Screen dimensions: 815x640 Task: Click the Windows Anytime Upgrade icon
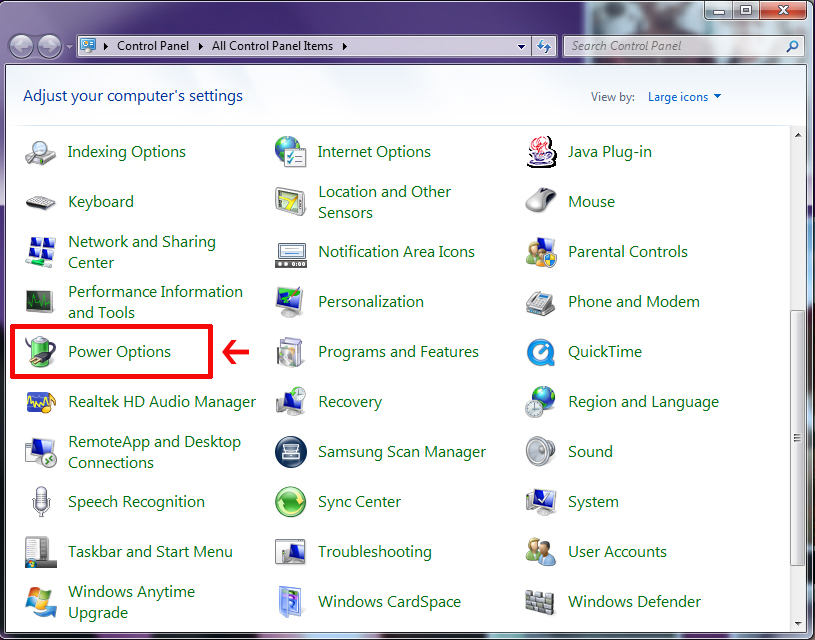(41, 602)
